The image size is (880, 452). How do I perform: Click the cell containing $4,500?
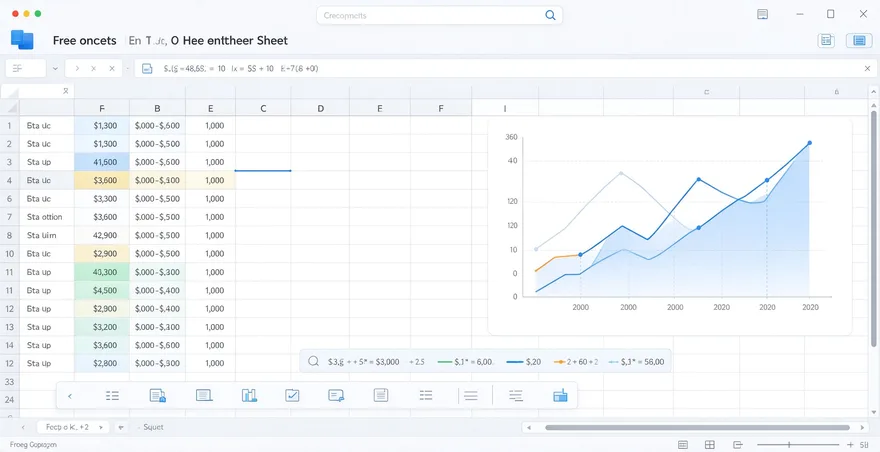coord(102,290)
